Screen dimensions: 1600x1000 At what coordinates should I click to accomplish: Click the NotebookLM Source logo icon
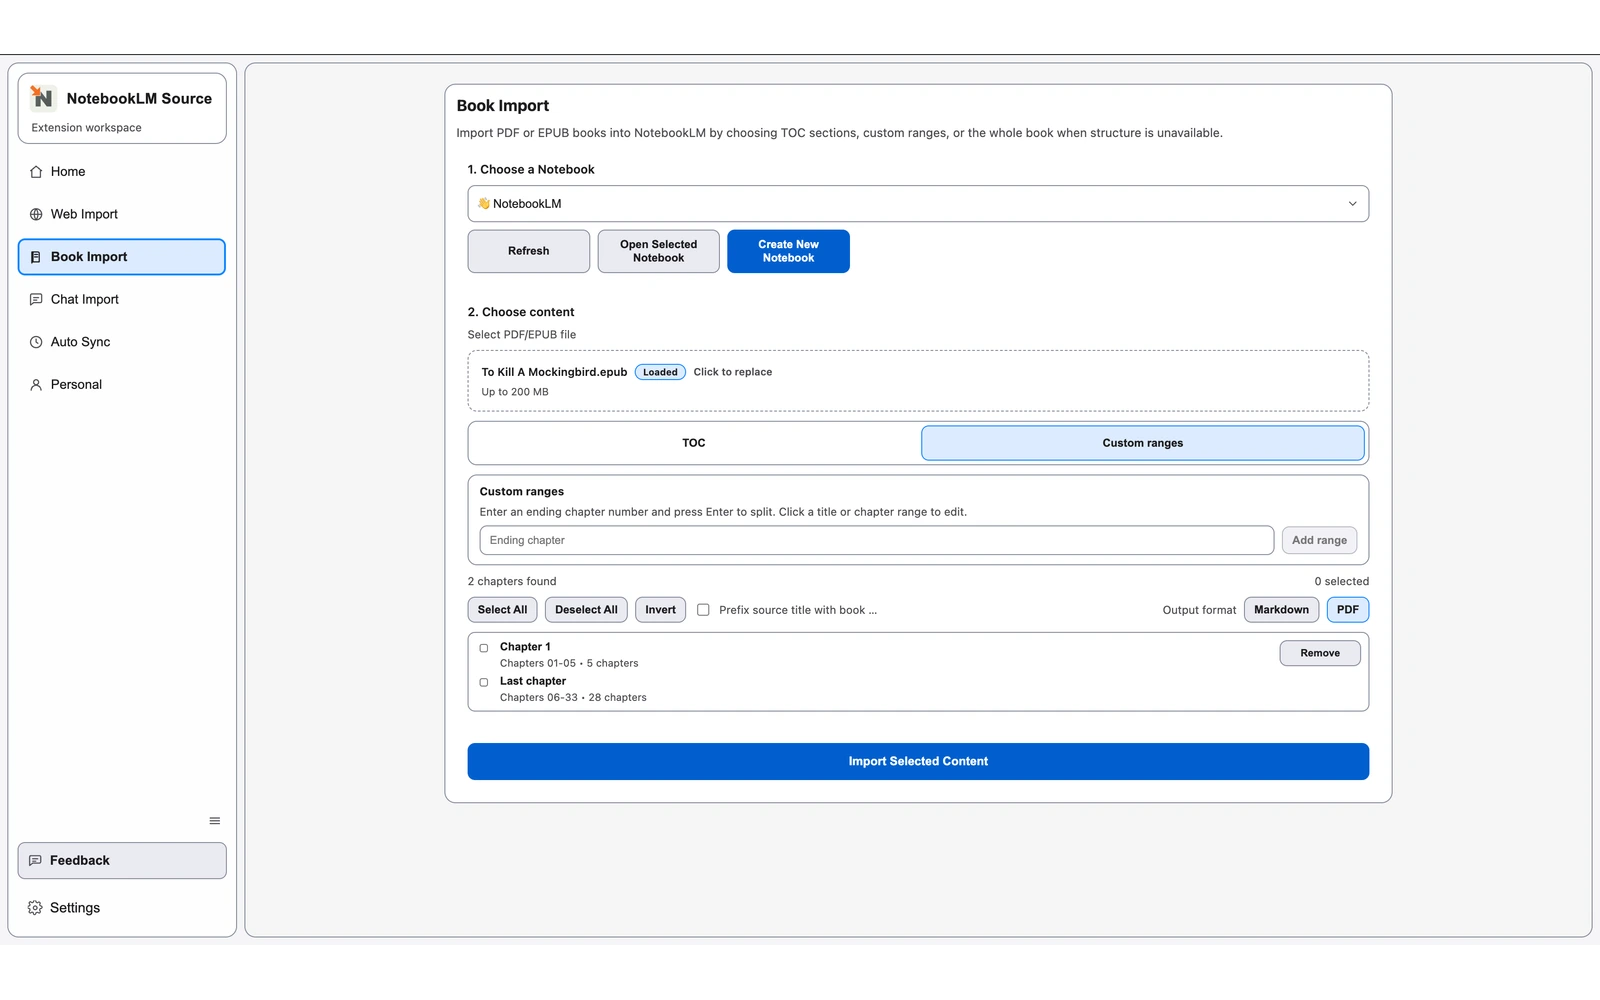pyautogui.click(x=42, y=98)
